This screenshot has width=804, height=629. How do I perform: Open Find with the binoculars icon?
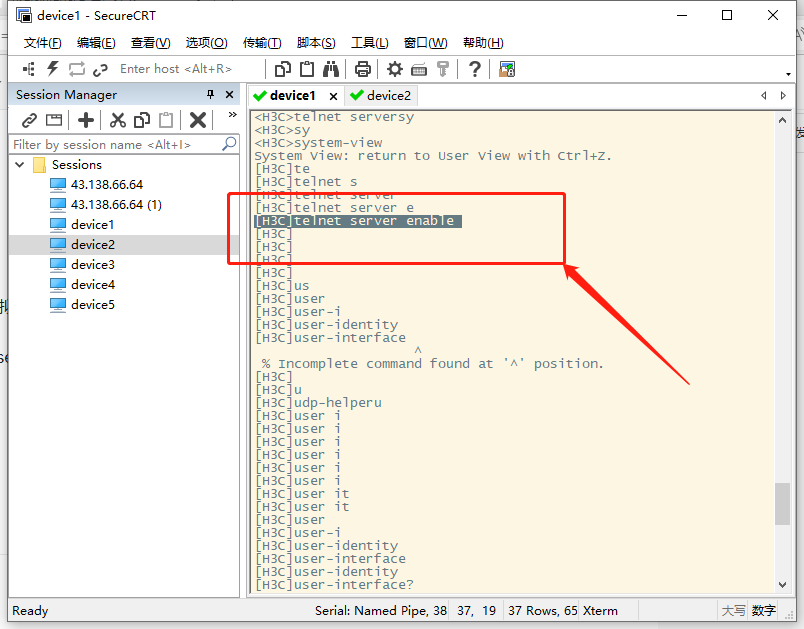click(331, 69)
